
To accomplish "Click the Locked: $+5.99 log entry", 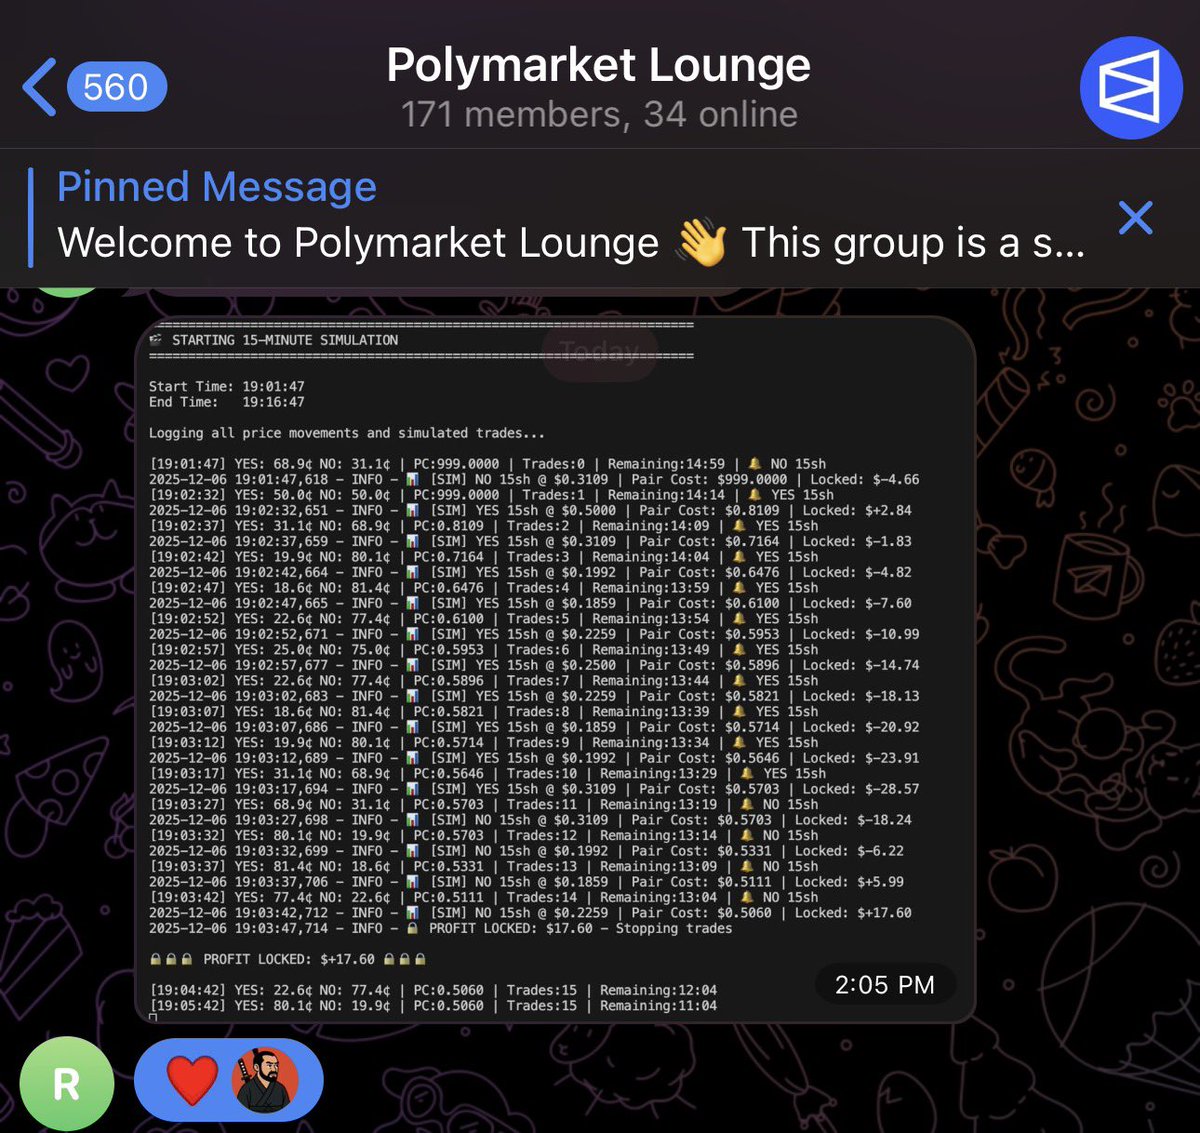I will 525,882.
